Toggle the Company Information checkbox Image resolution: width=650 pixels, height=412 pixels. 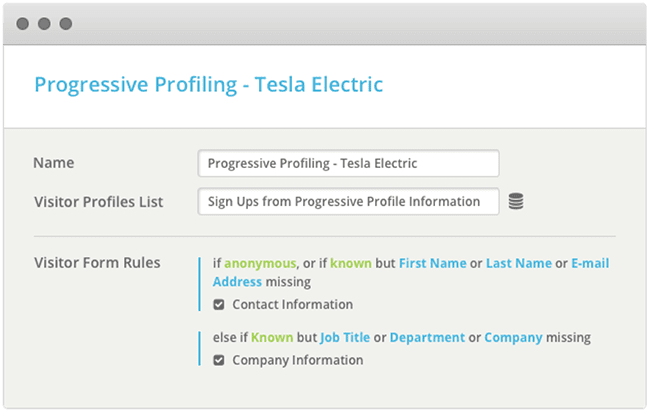pyautogui.click(x=219, y=360)
